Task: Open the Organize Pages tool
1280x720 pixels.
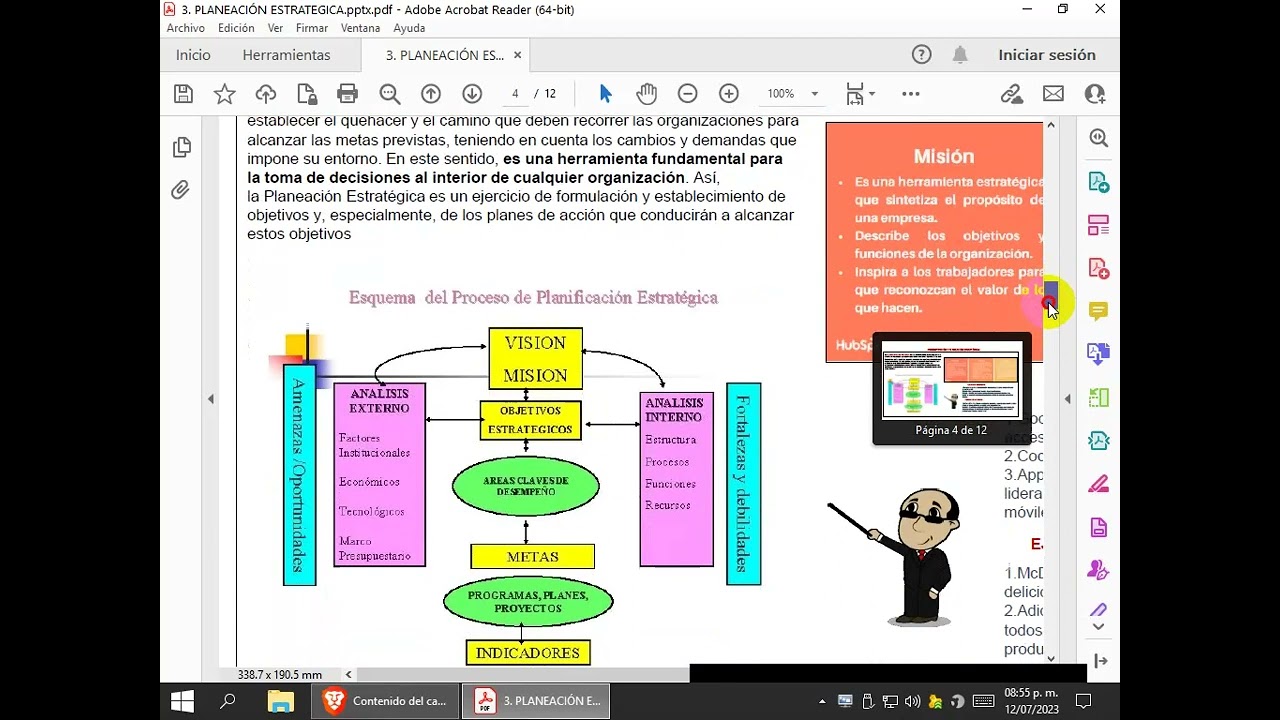Action: click(1099, 397)
